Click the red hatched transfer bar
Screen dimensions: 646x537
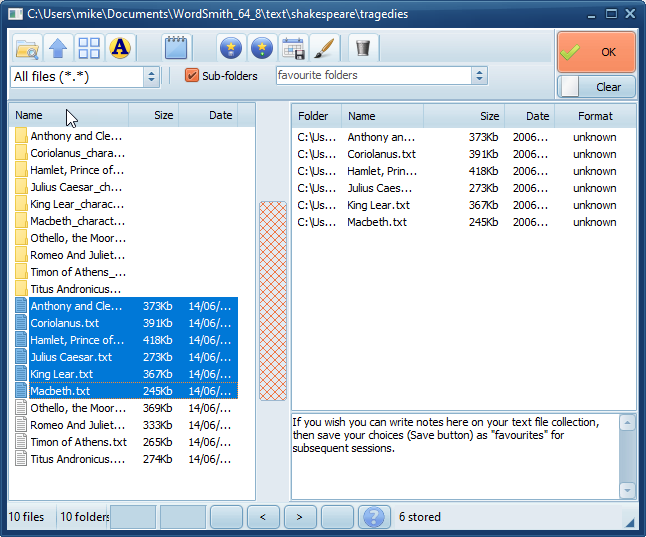[x=272, y=300]
